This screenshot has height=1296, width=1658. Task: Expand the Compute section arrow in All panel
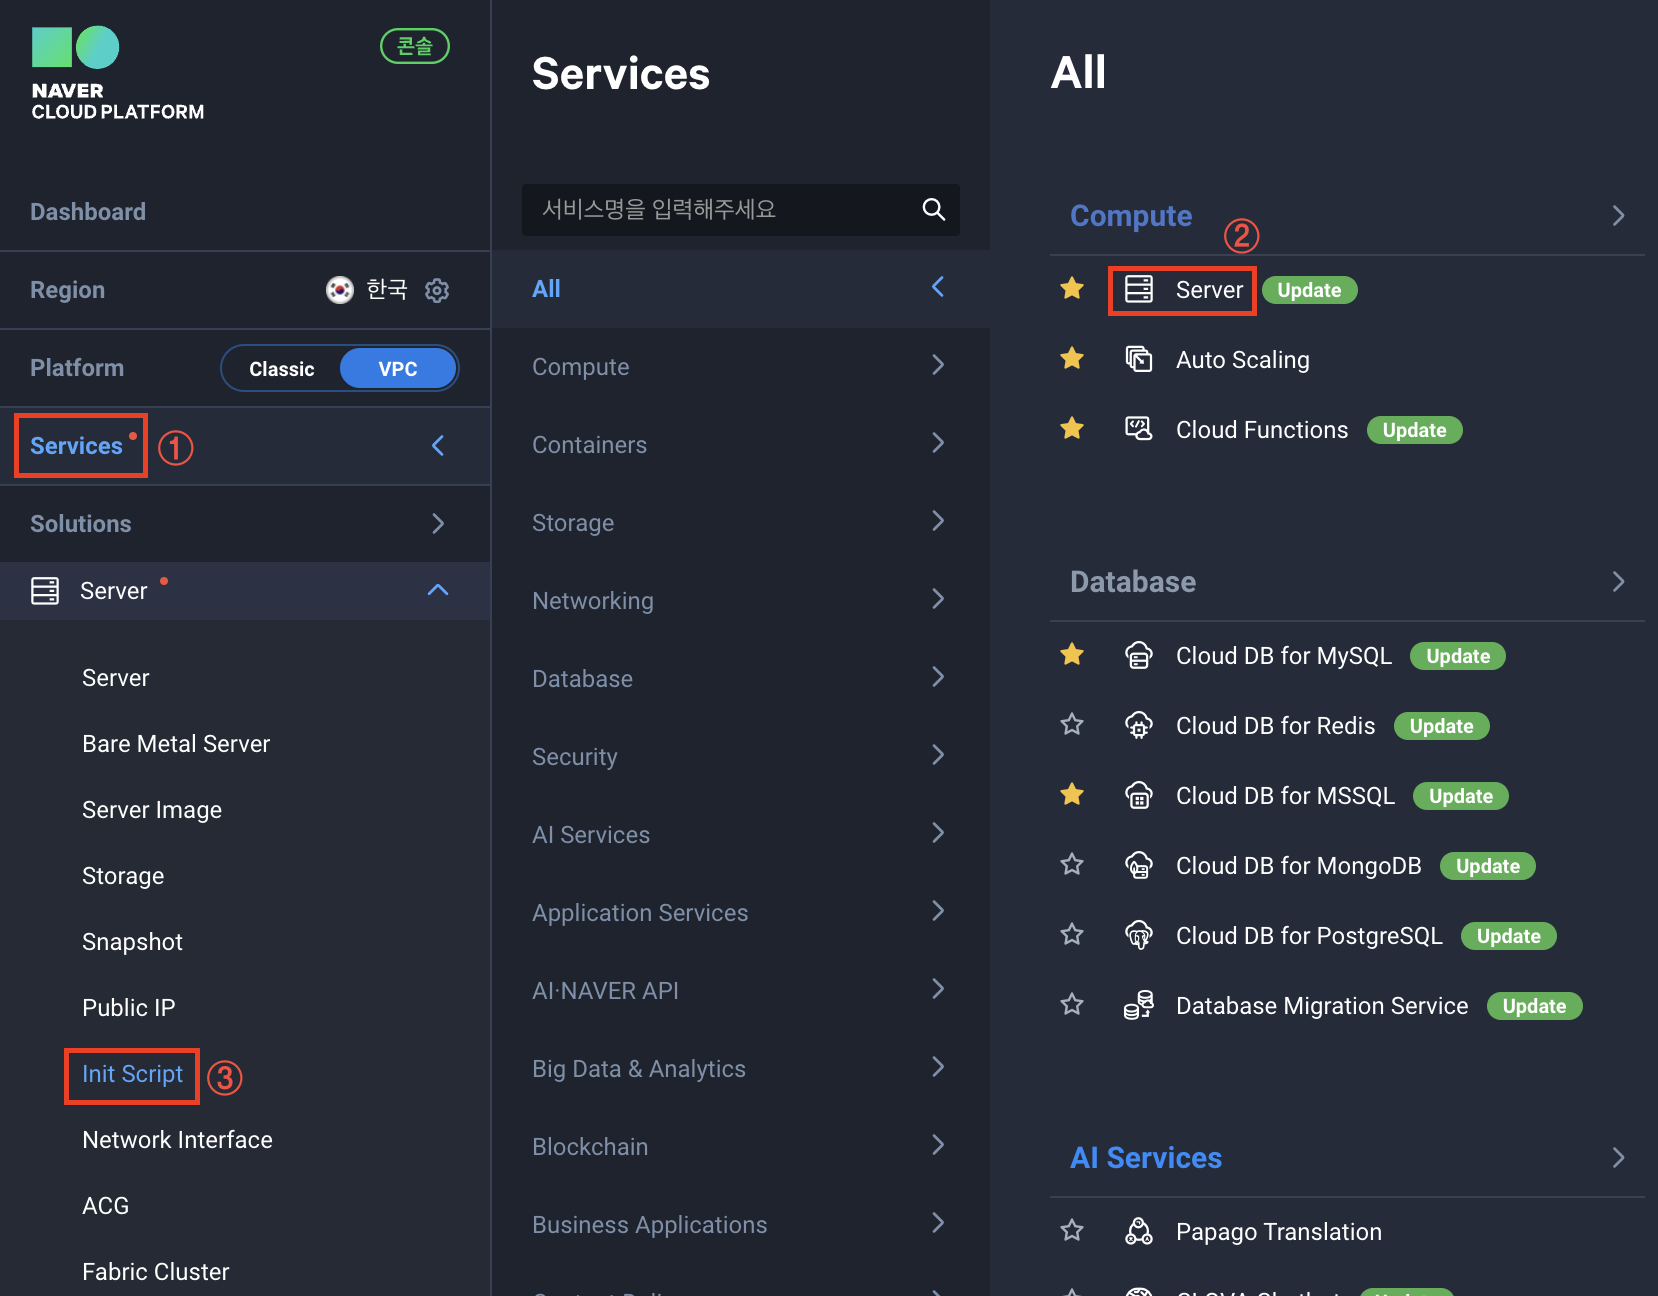(x=1618, y=216)
